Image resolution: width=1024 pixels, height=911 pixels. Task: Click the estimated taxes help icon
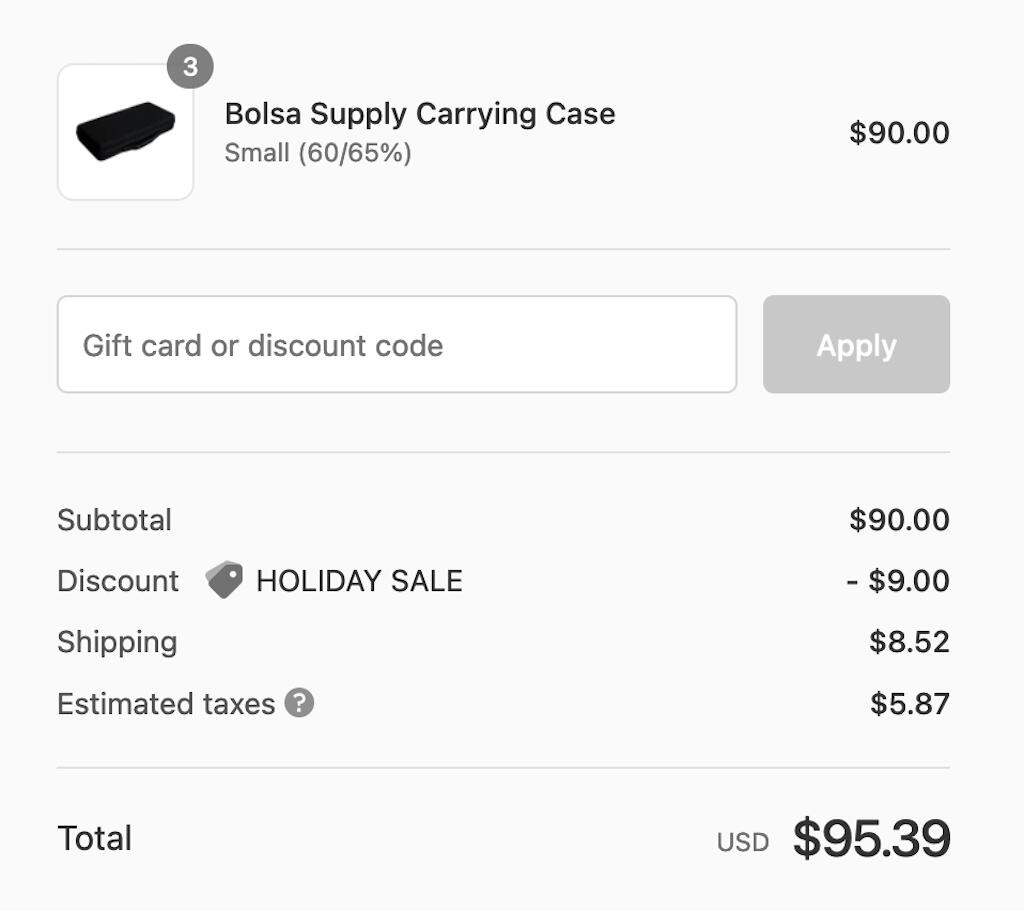point(299,703)
